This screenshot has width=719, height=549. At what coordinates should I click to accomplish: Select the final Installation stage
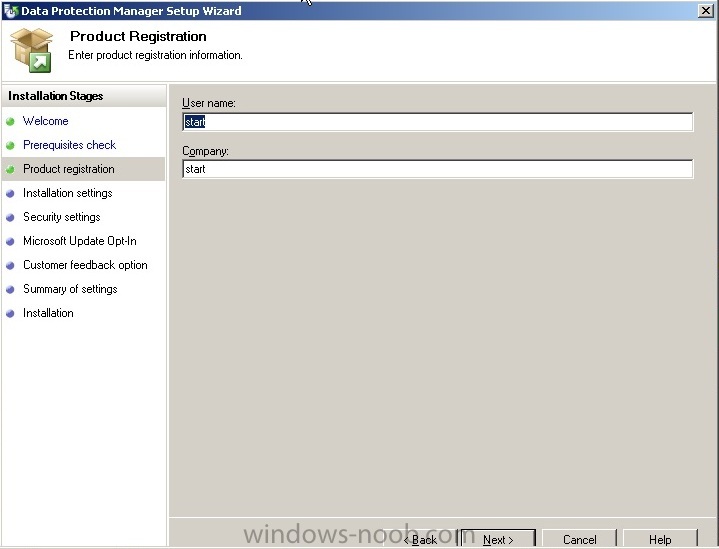pos(48,313)
